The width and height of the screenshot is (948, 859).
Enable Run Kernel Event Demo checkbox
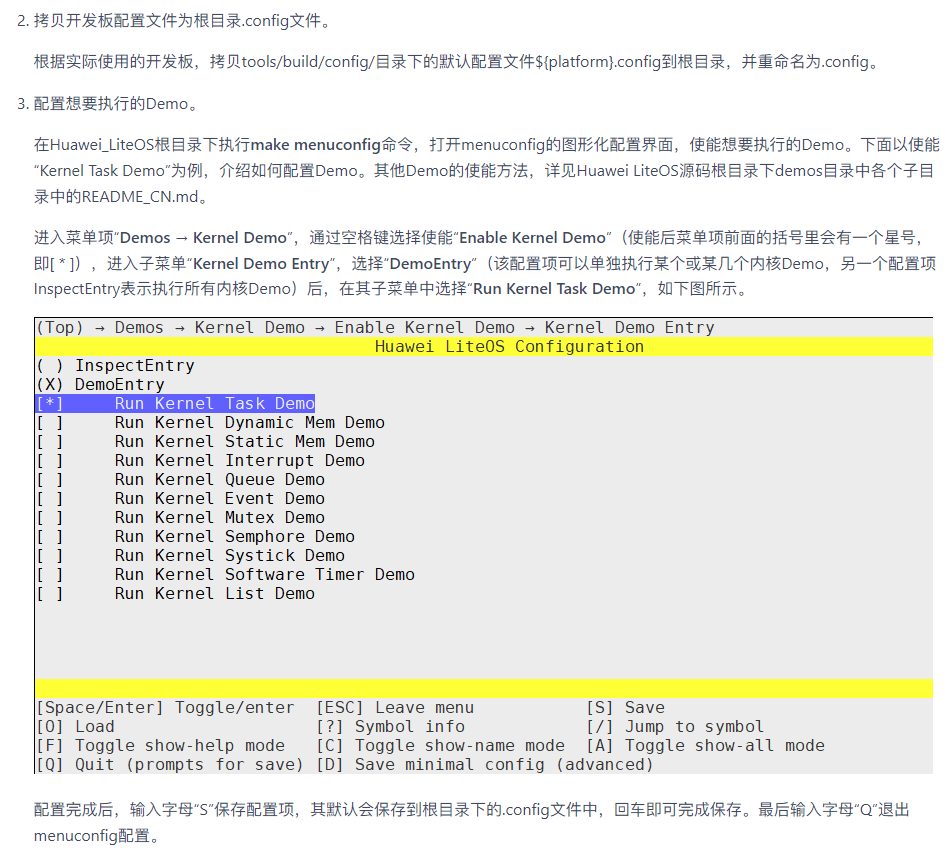point(50,499)
